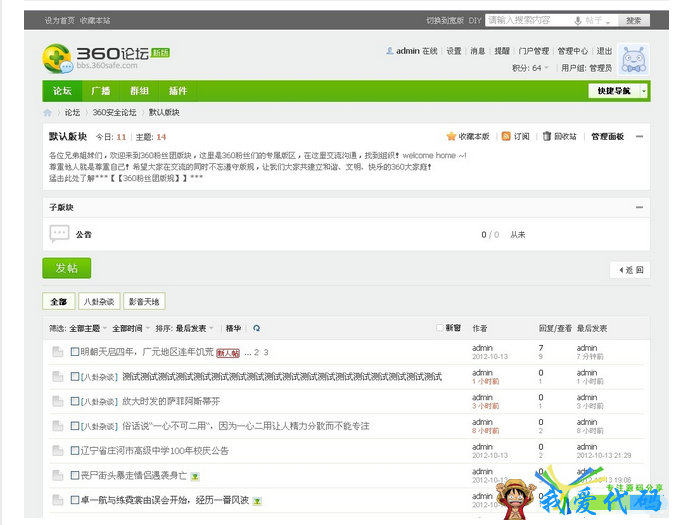Open the 全部主题 filter dropdown
This screenshot has width=679, height=525.
point(88,328)
